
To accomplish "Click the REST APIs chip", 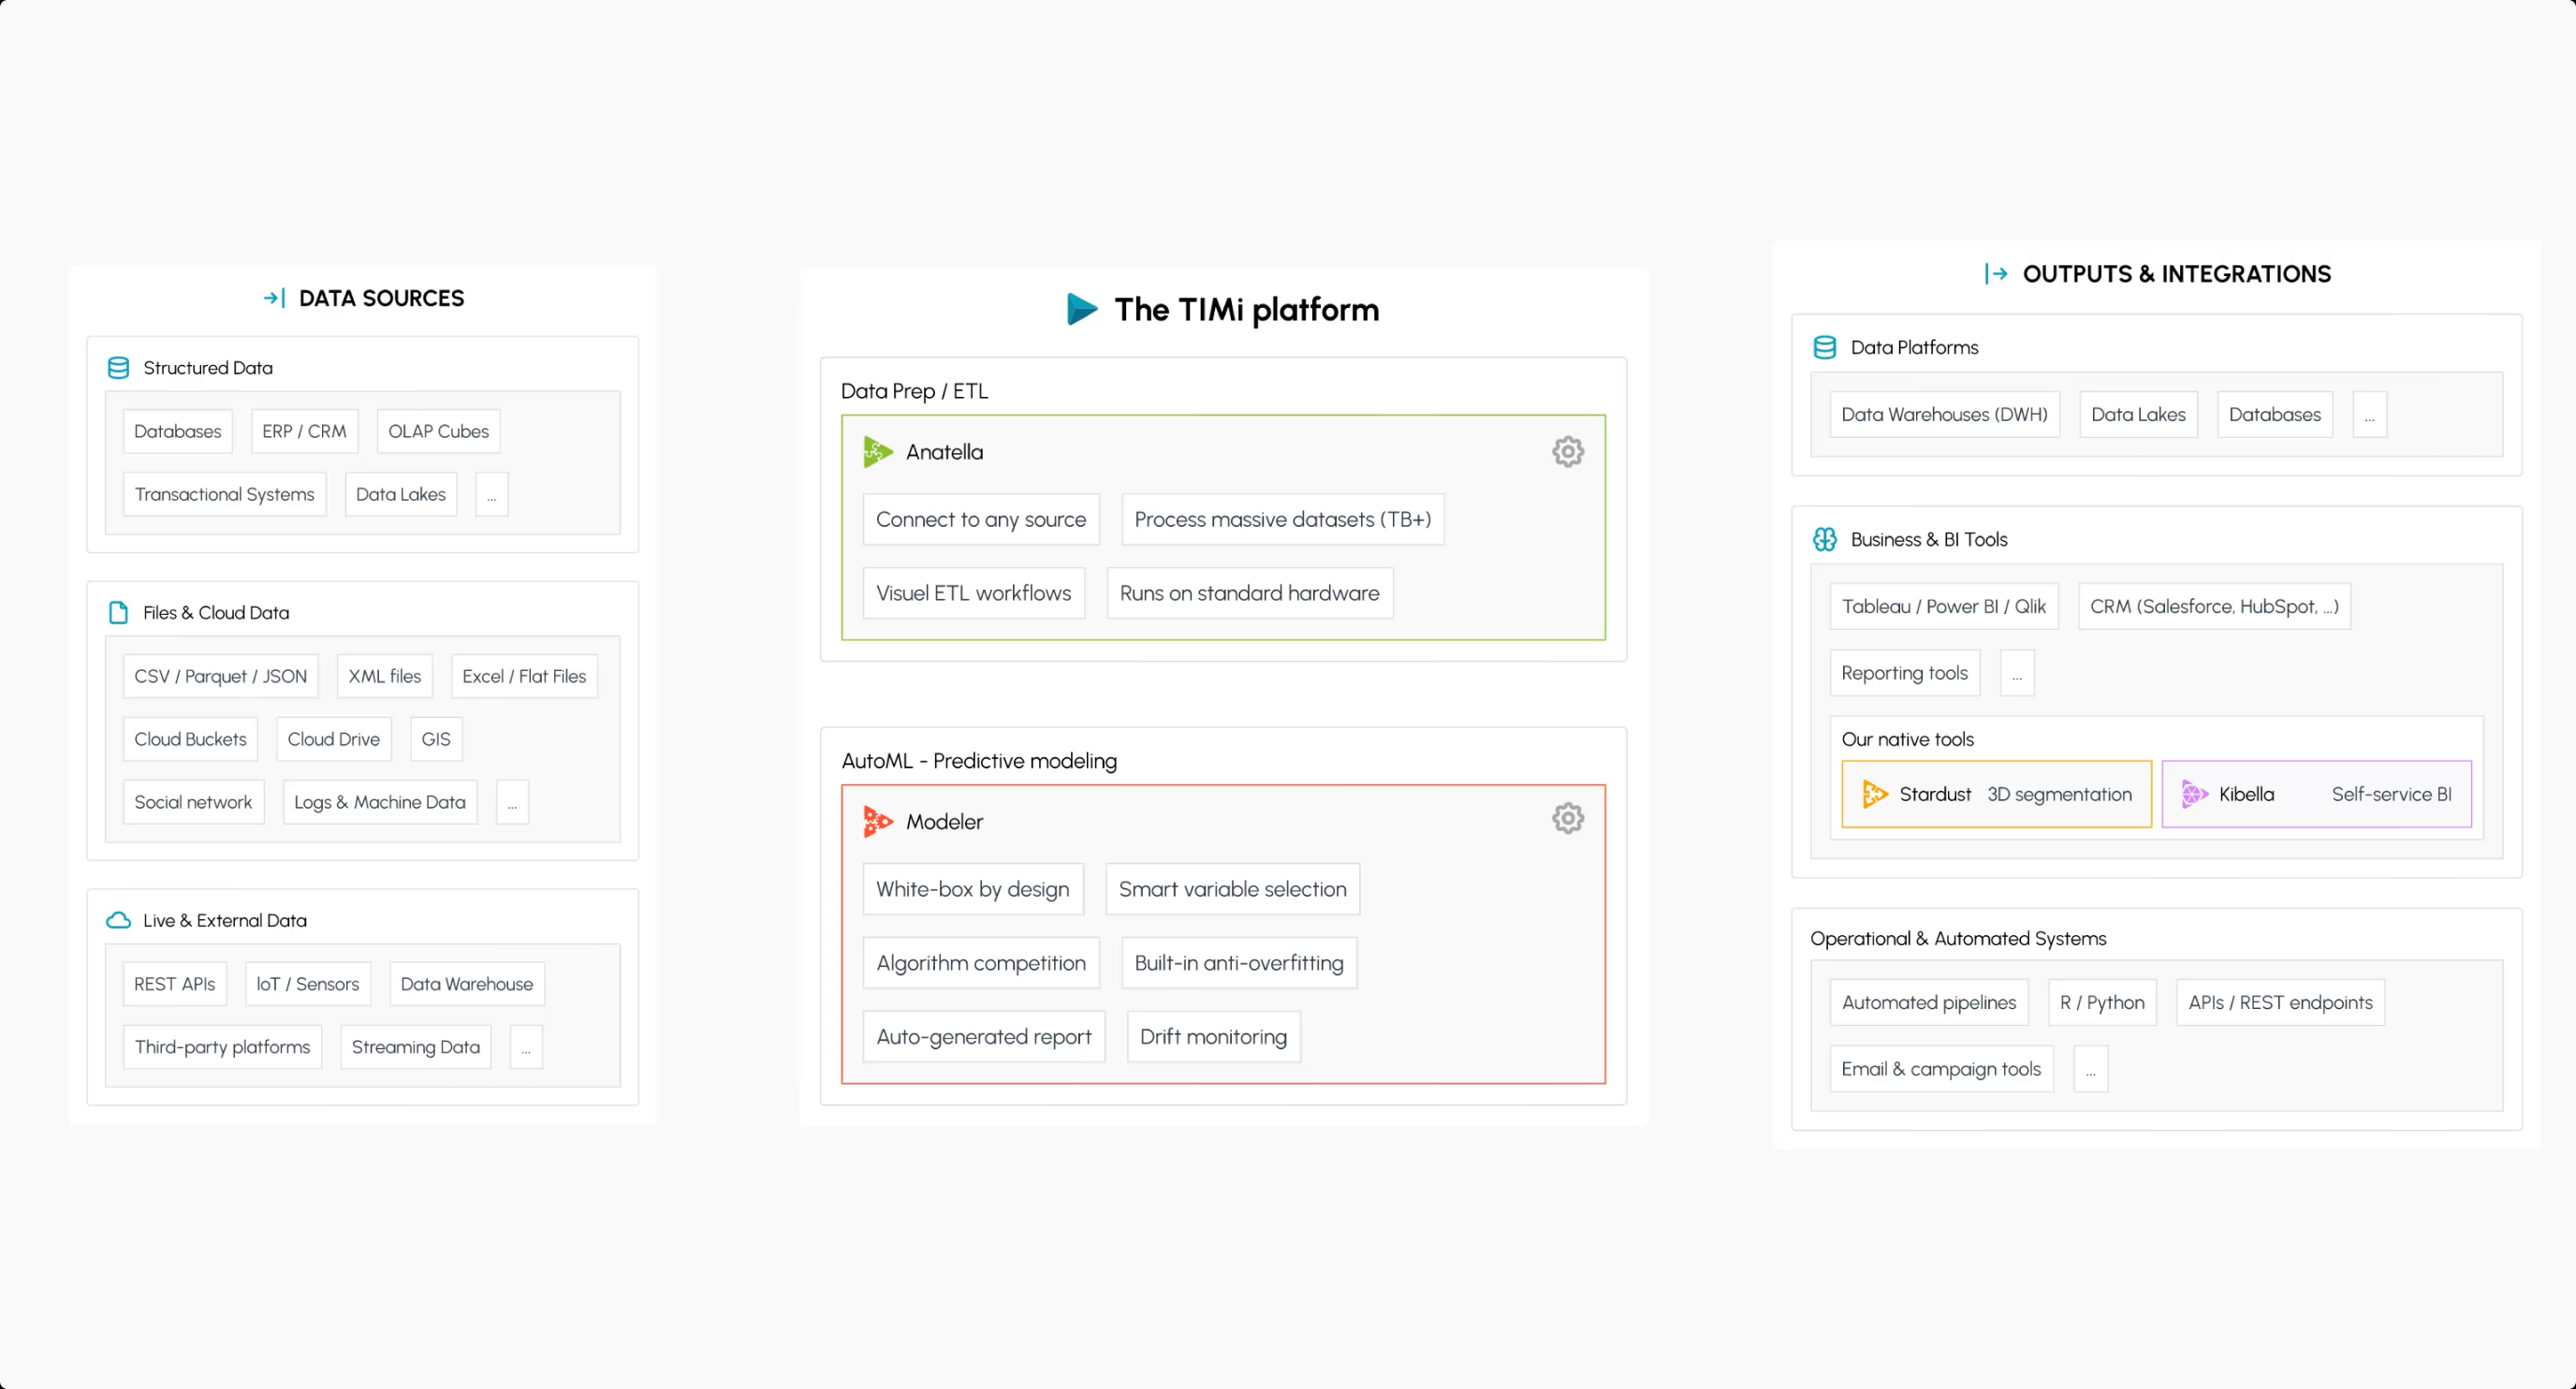I will point(174,984).
